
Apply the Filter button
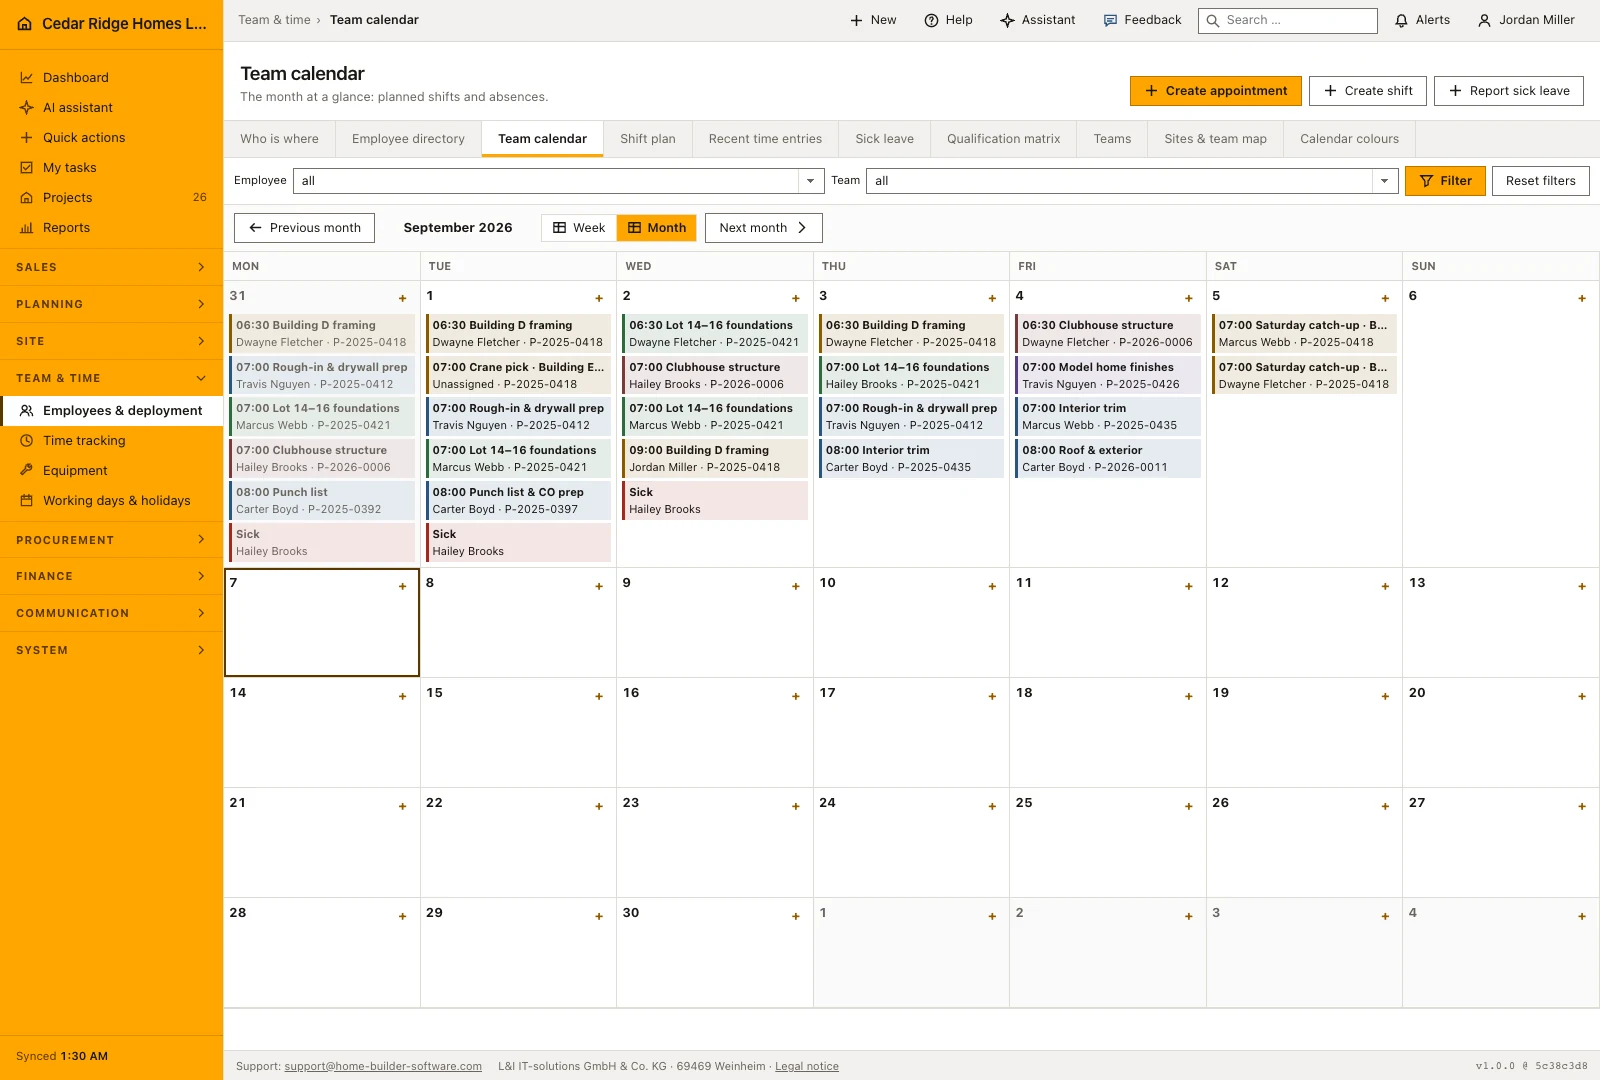pos(1445,181)
